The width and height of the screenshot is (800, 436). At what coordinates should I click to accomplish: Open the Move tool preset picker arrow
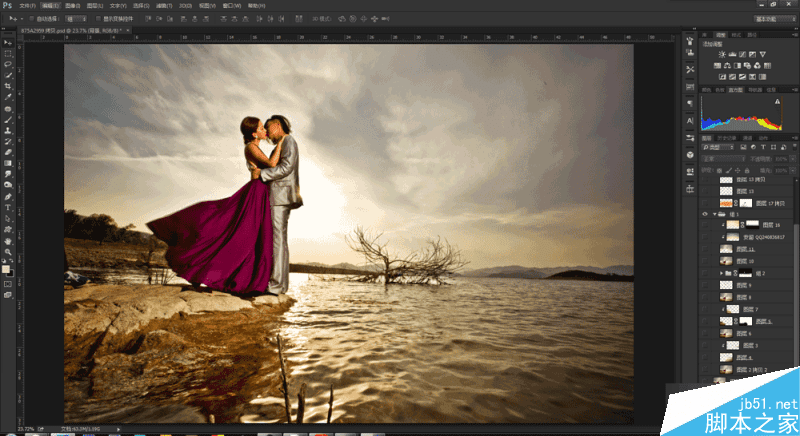coord(21,19)
